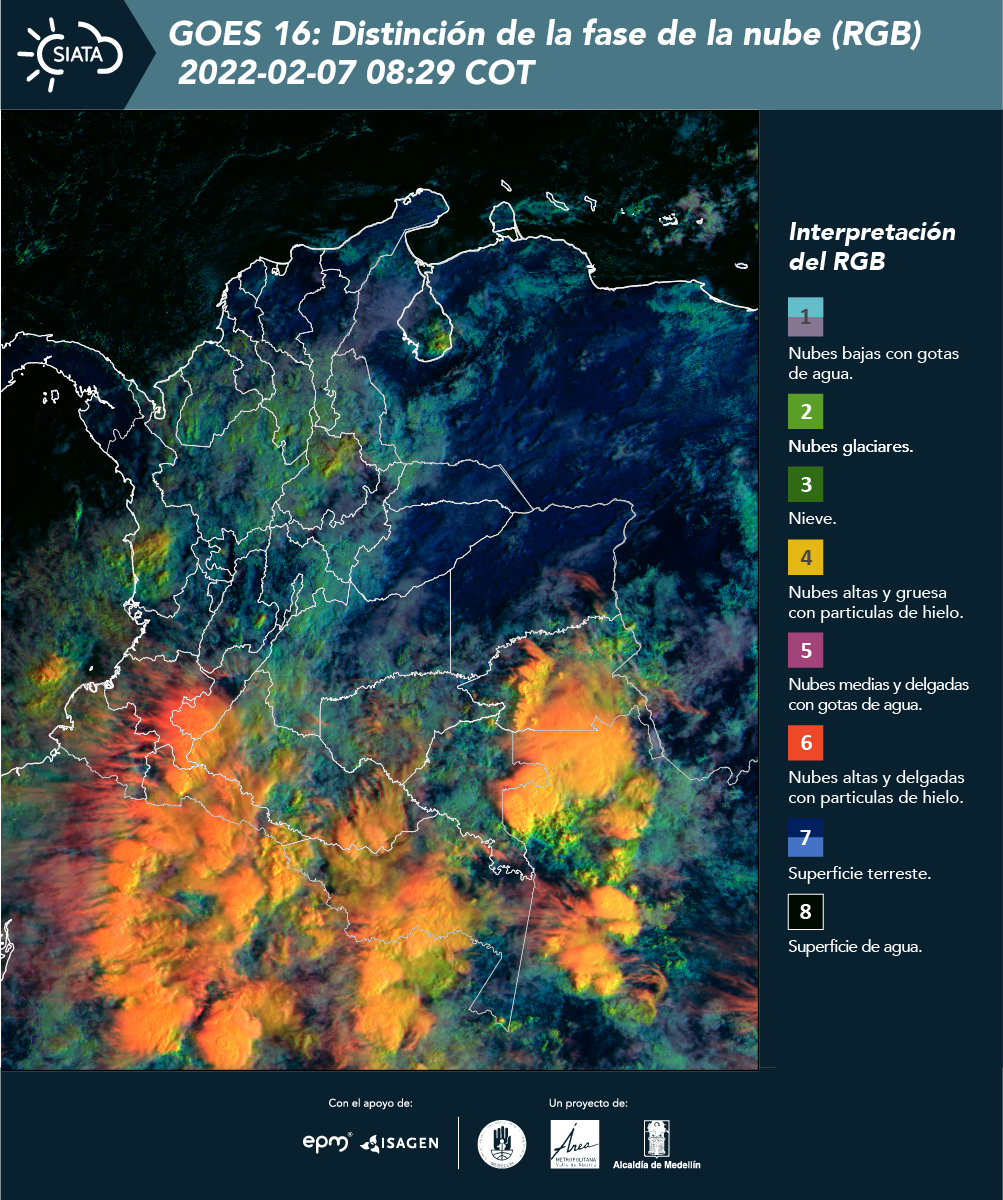Click the SIATA logo in the header
This screenshot has height=1200, width=1003.
[x=70, y=53]
